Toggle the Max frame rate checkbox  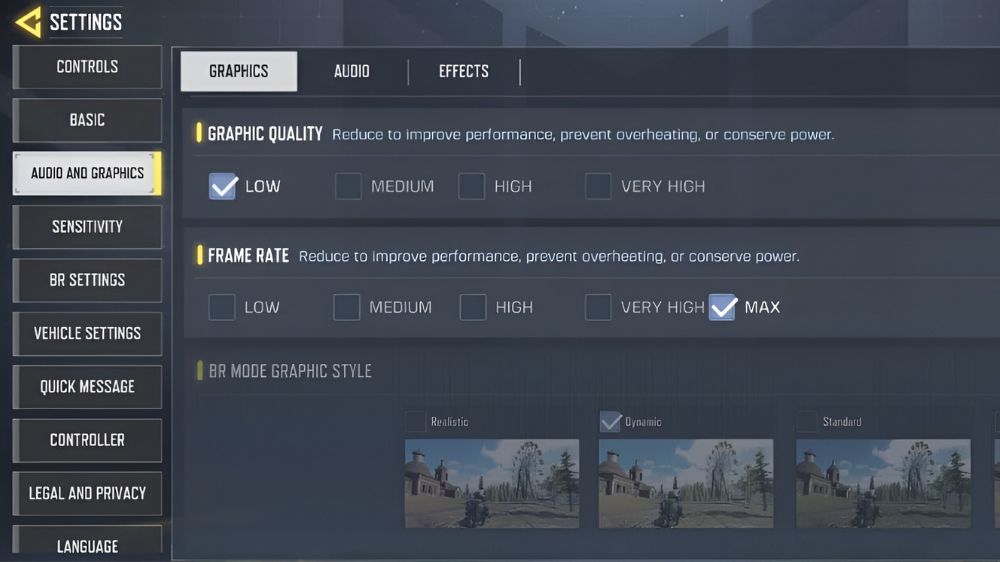pyautogui.click(x=722, y=307)
